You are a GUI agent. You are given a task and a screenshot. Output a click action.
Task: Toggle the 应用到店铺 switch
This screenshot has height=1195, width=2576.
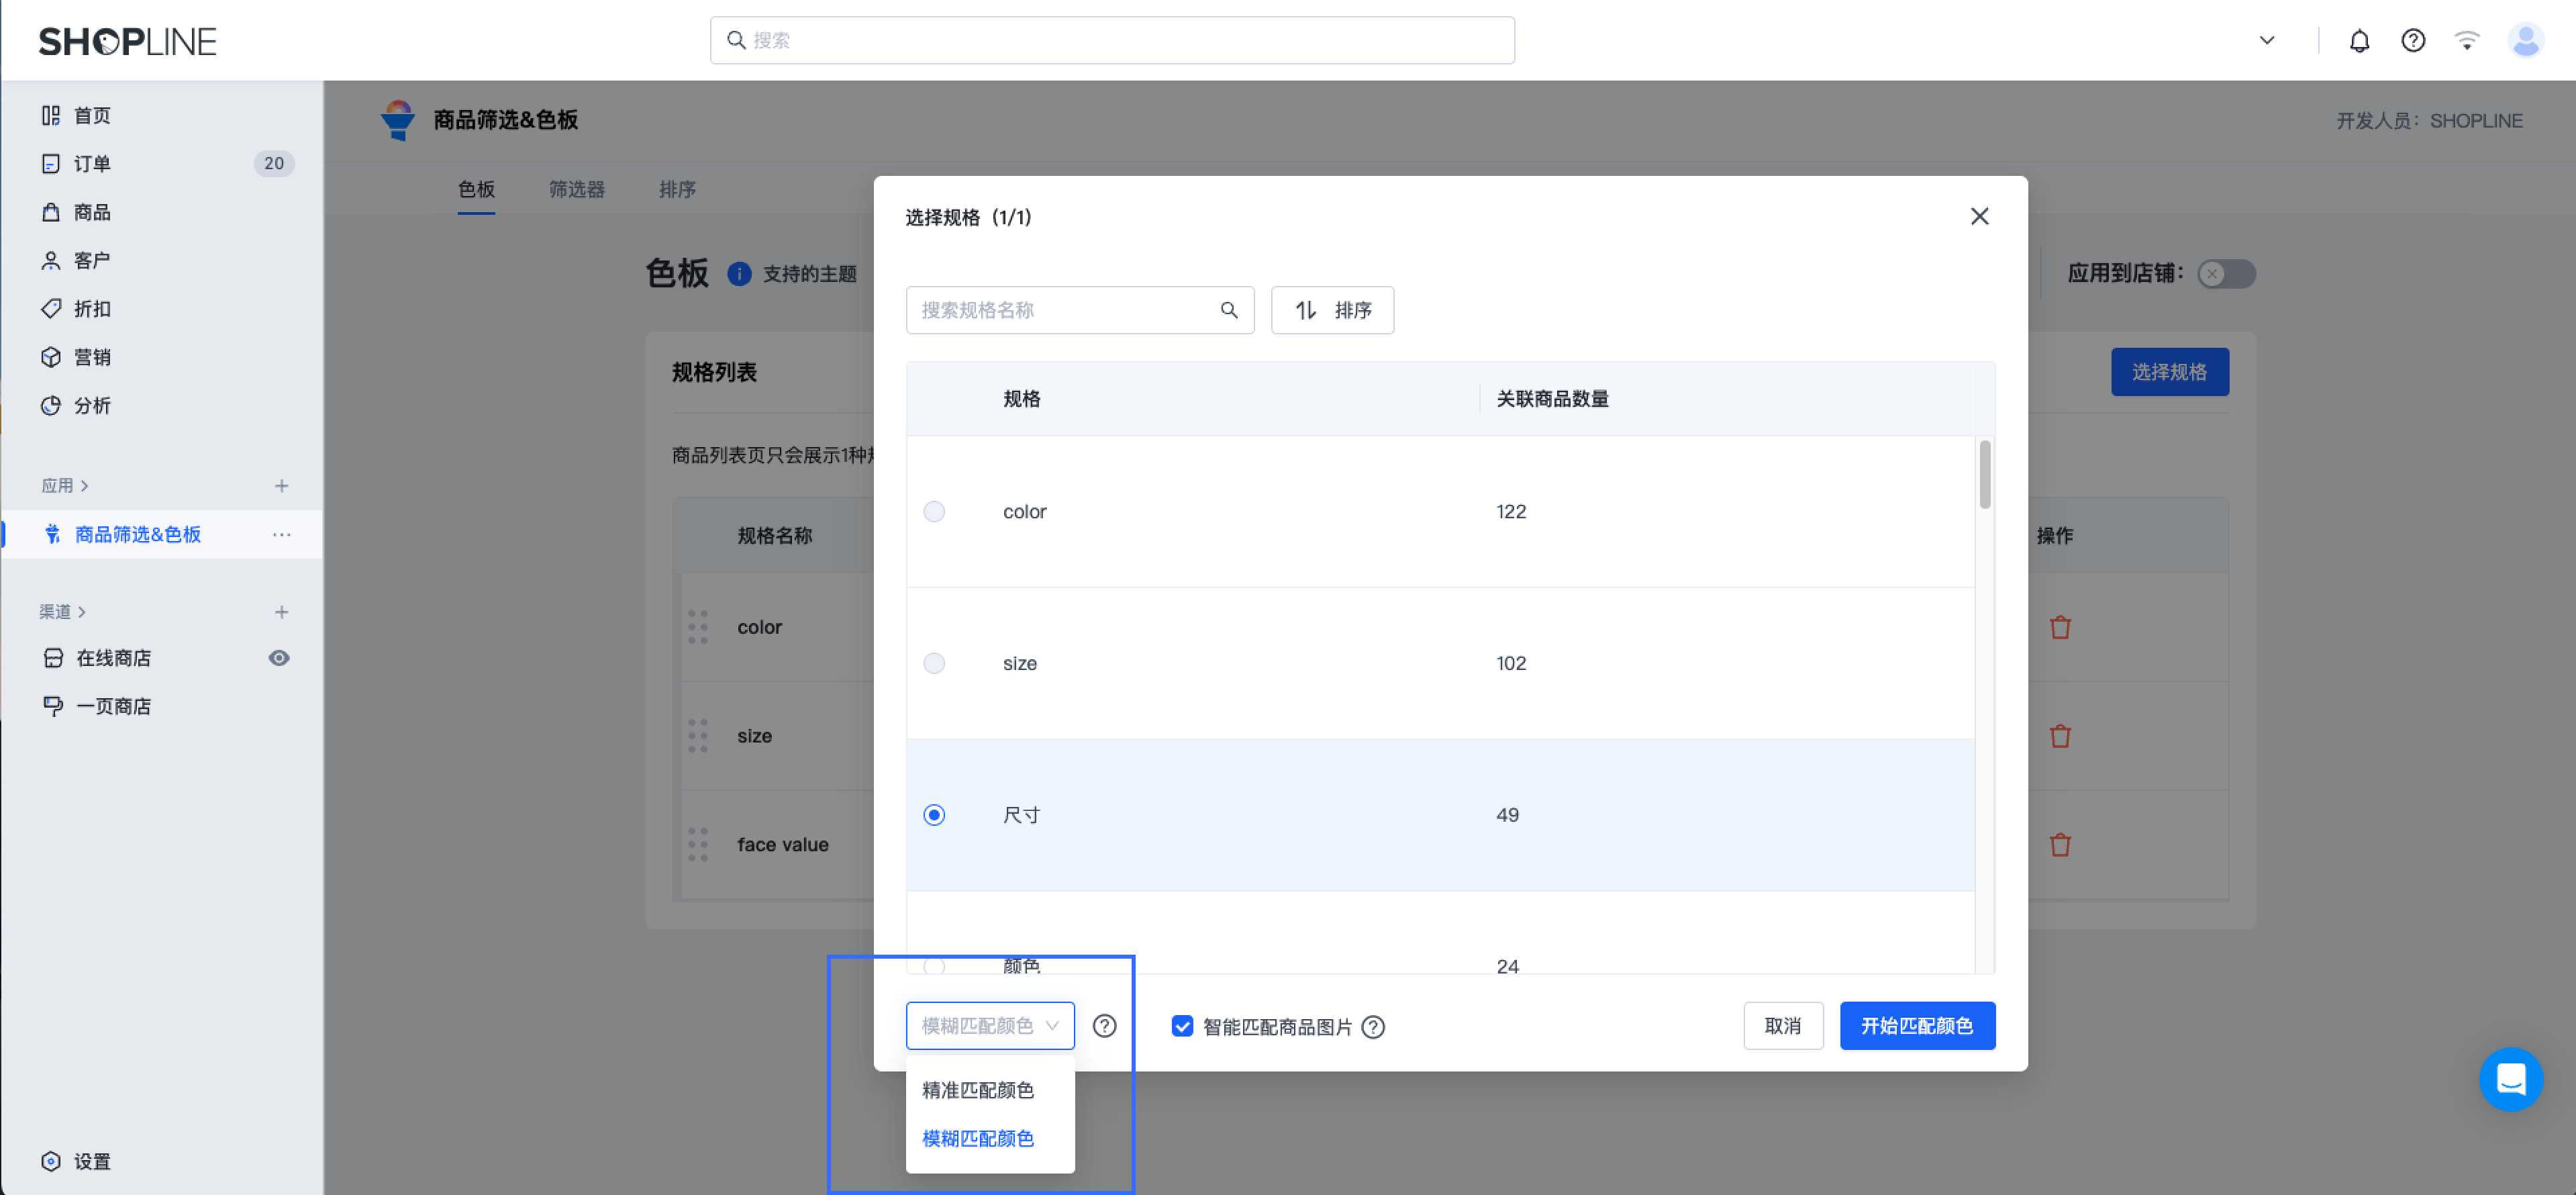tap(2226, 274)
